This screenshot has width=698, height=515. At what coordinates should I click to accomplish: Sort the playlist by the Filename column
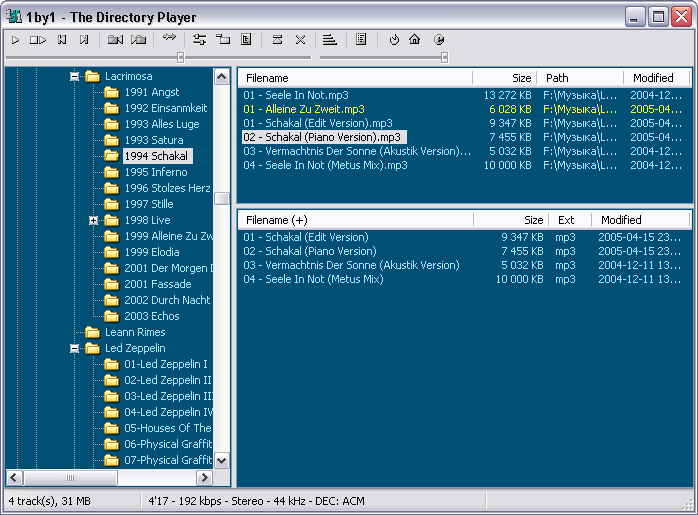[x=355, y=78]
